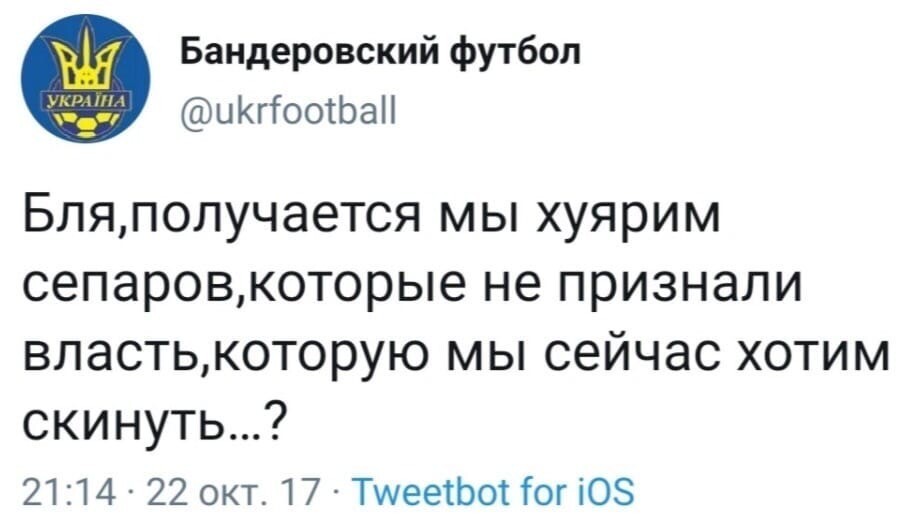Screen dimensions: 922x531
Task: Open the Tweetbot for iOS source link
Action: point(494,492)
